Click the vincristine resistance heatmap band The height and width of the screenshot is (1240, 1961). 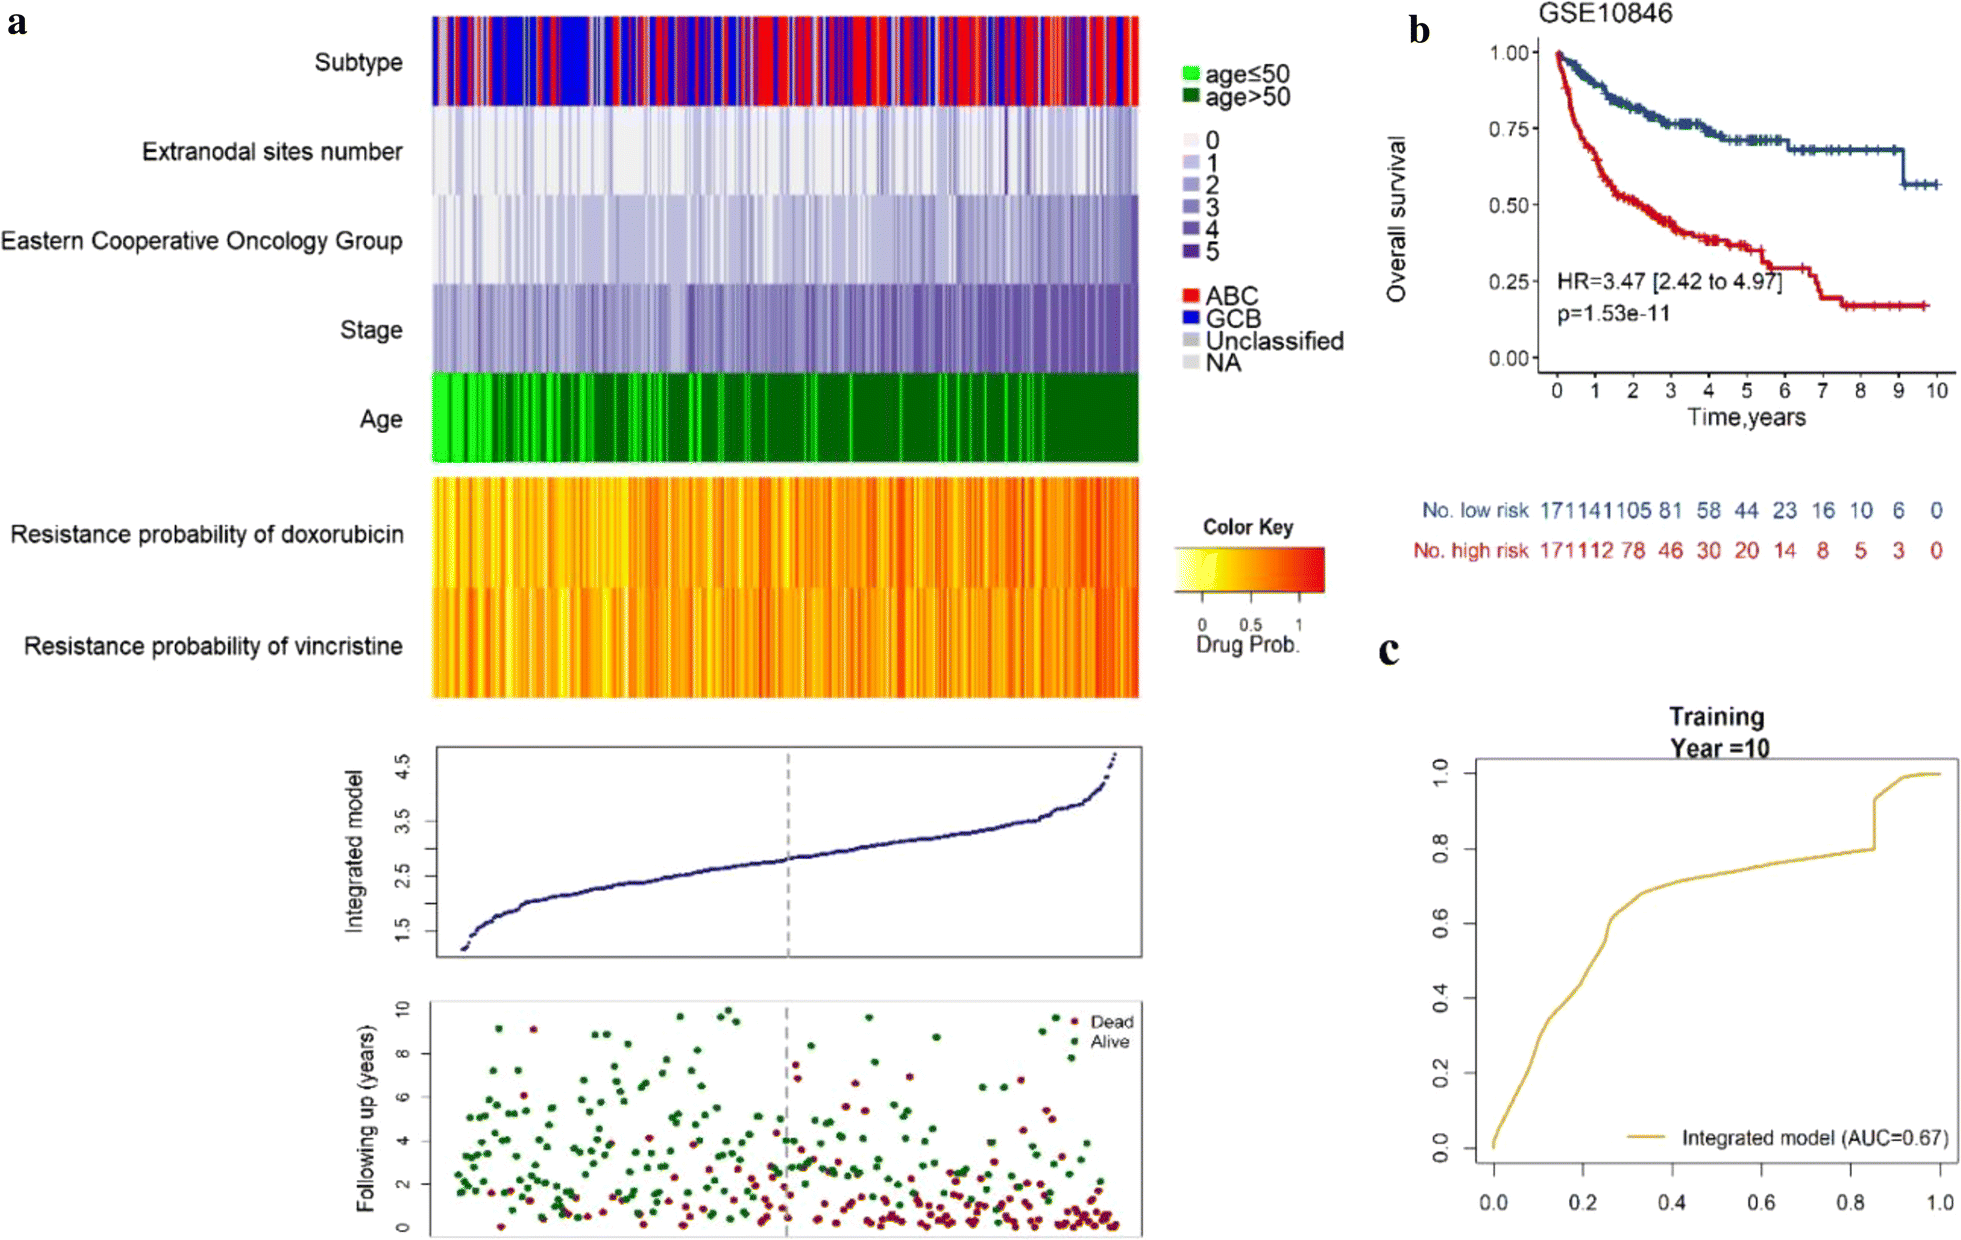tap(785, 642)
